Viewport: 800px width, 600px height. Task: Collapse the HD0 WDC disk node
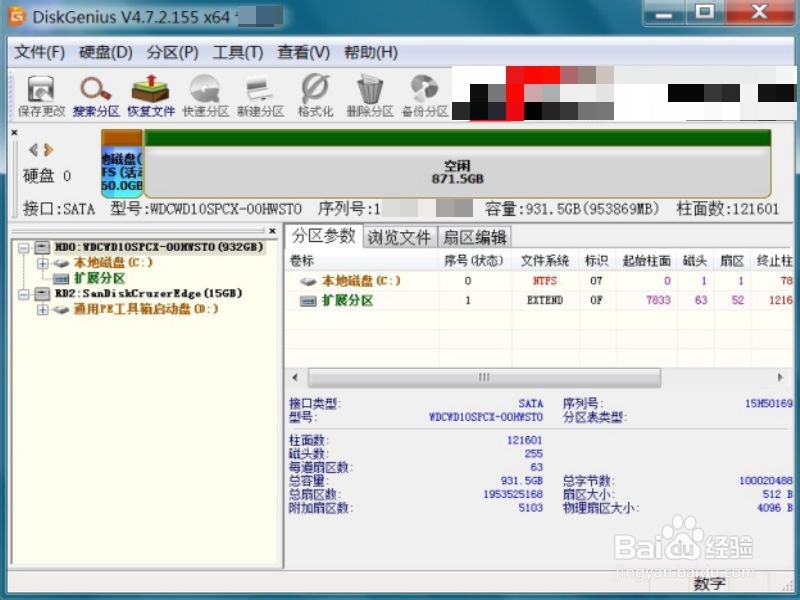(x=23, y=248)
